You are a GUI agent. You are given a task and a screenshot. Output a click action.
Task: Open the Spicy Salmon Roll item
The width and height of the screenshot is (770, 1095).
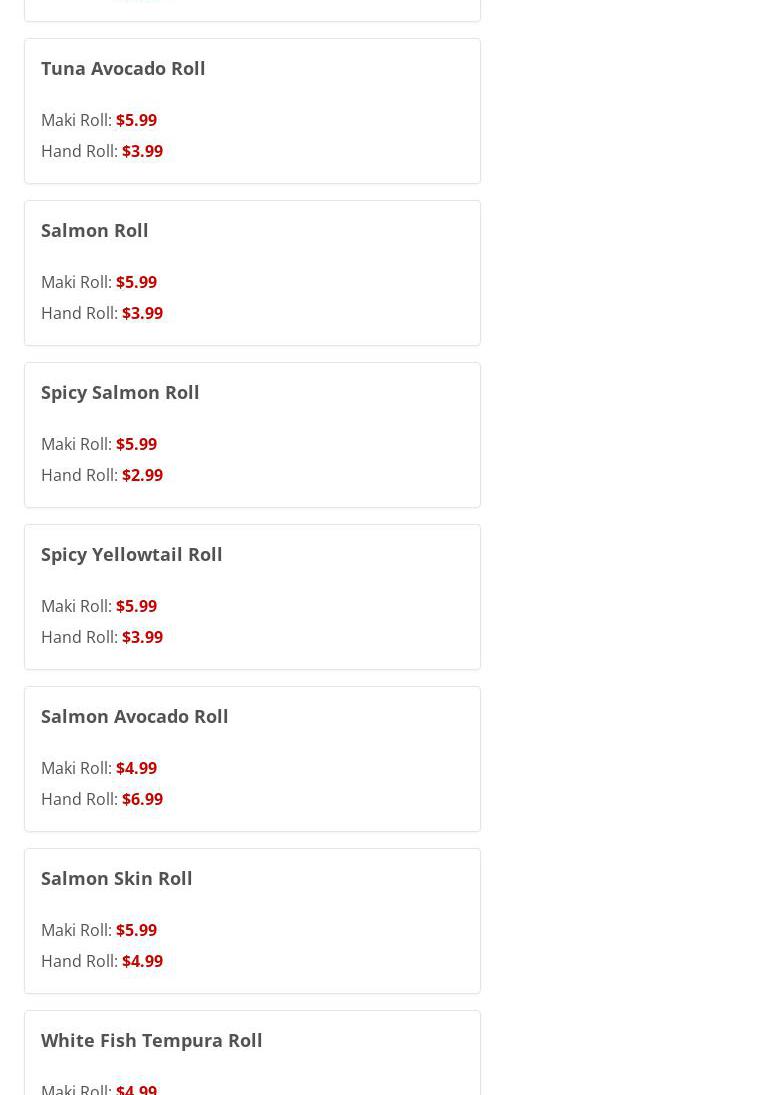coord(120,392)
